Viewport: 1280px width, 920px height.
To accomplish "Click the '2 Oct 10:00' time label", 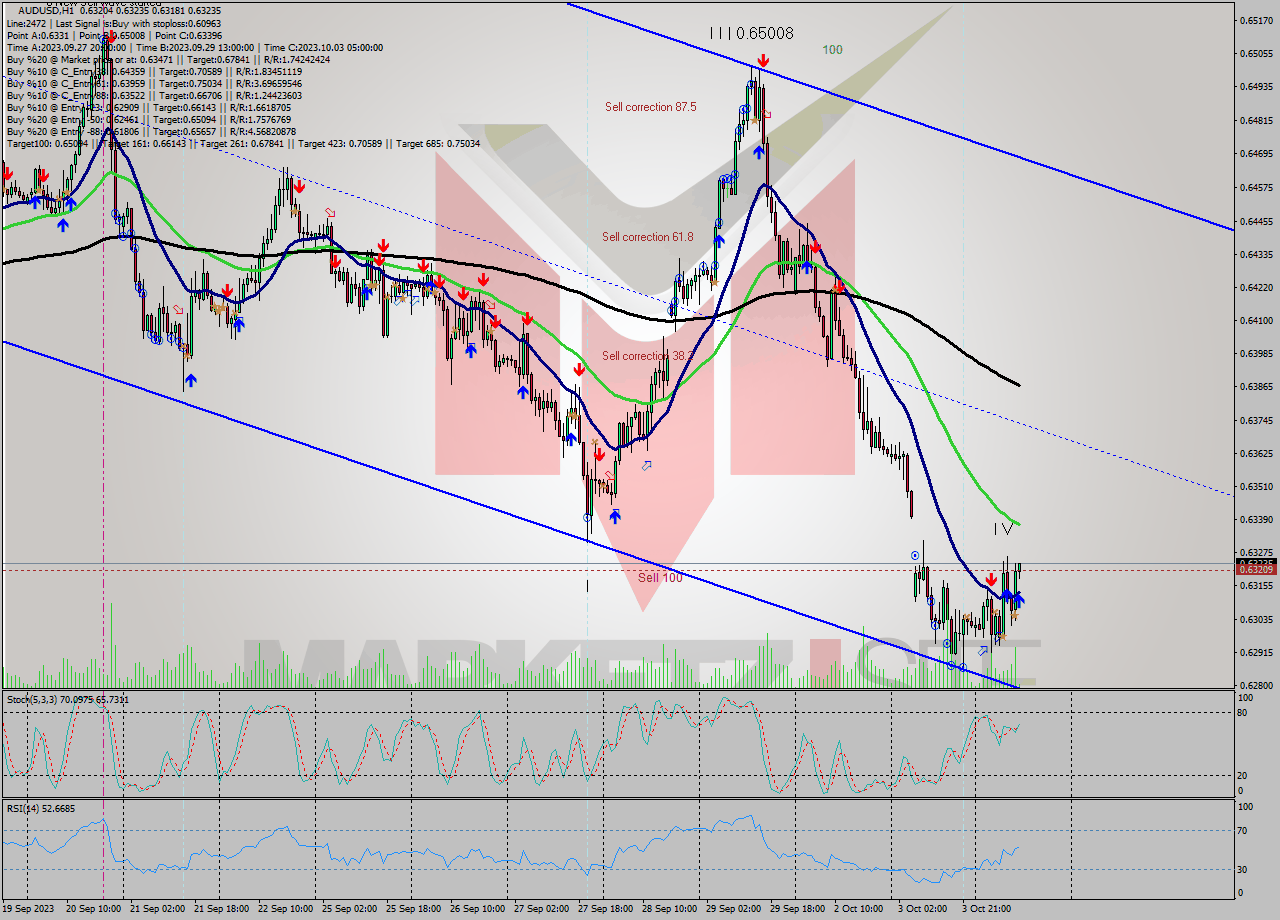I will pyautogui.click(x=859, y=908).
